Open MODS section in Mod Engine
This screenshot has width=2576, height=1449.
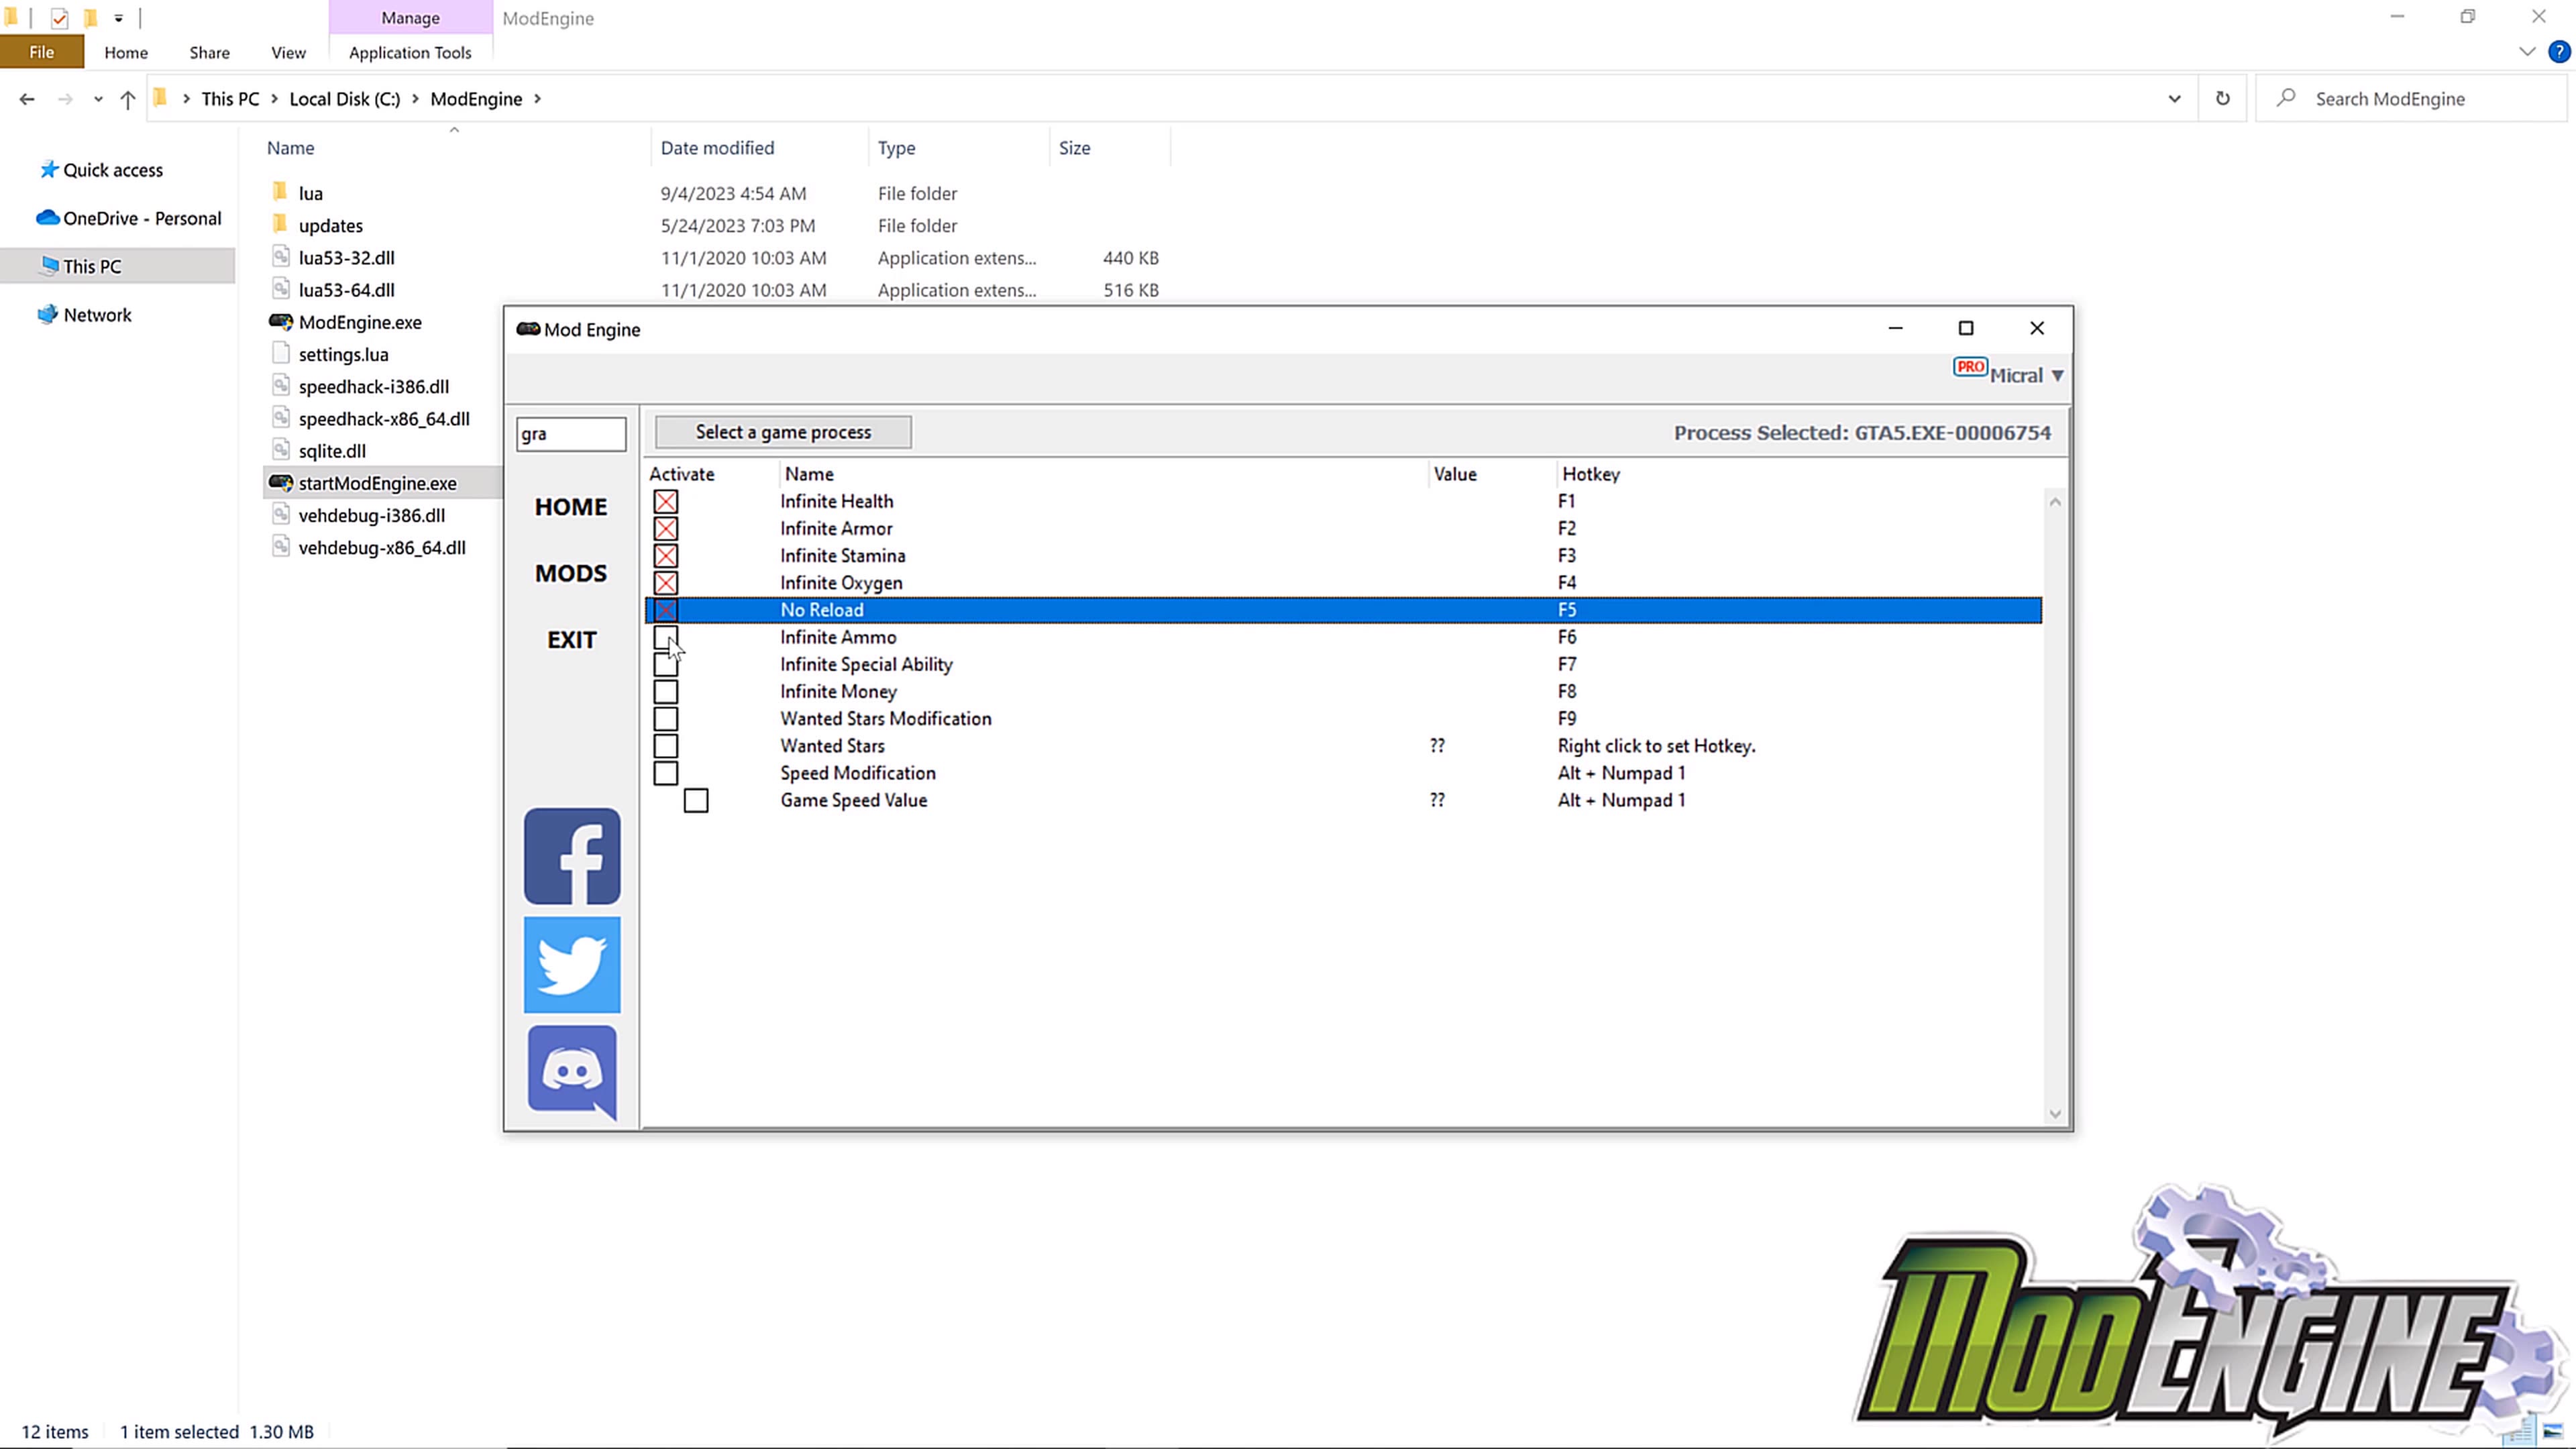[x=571, y=573]
